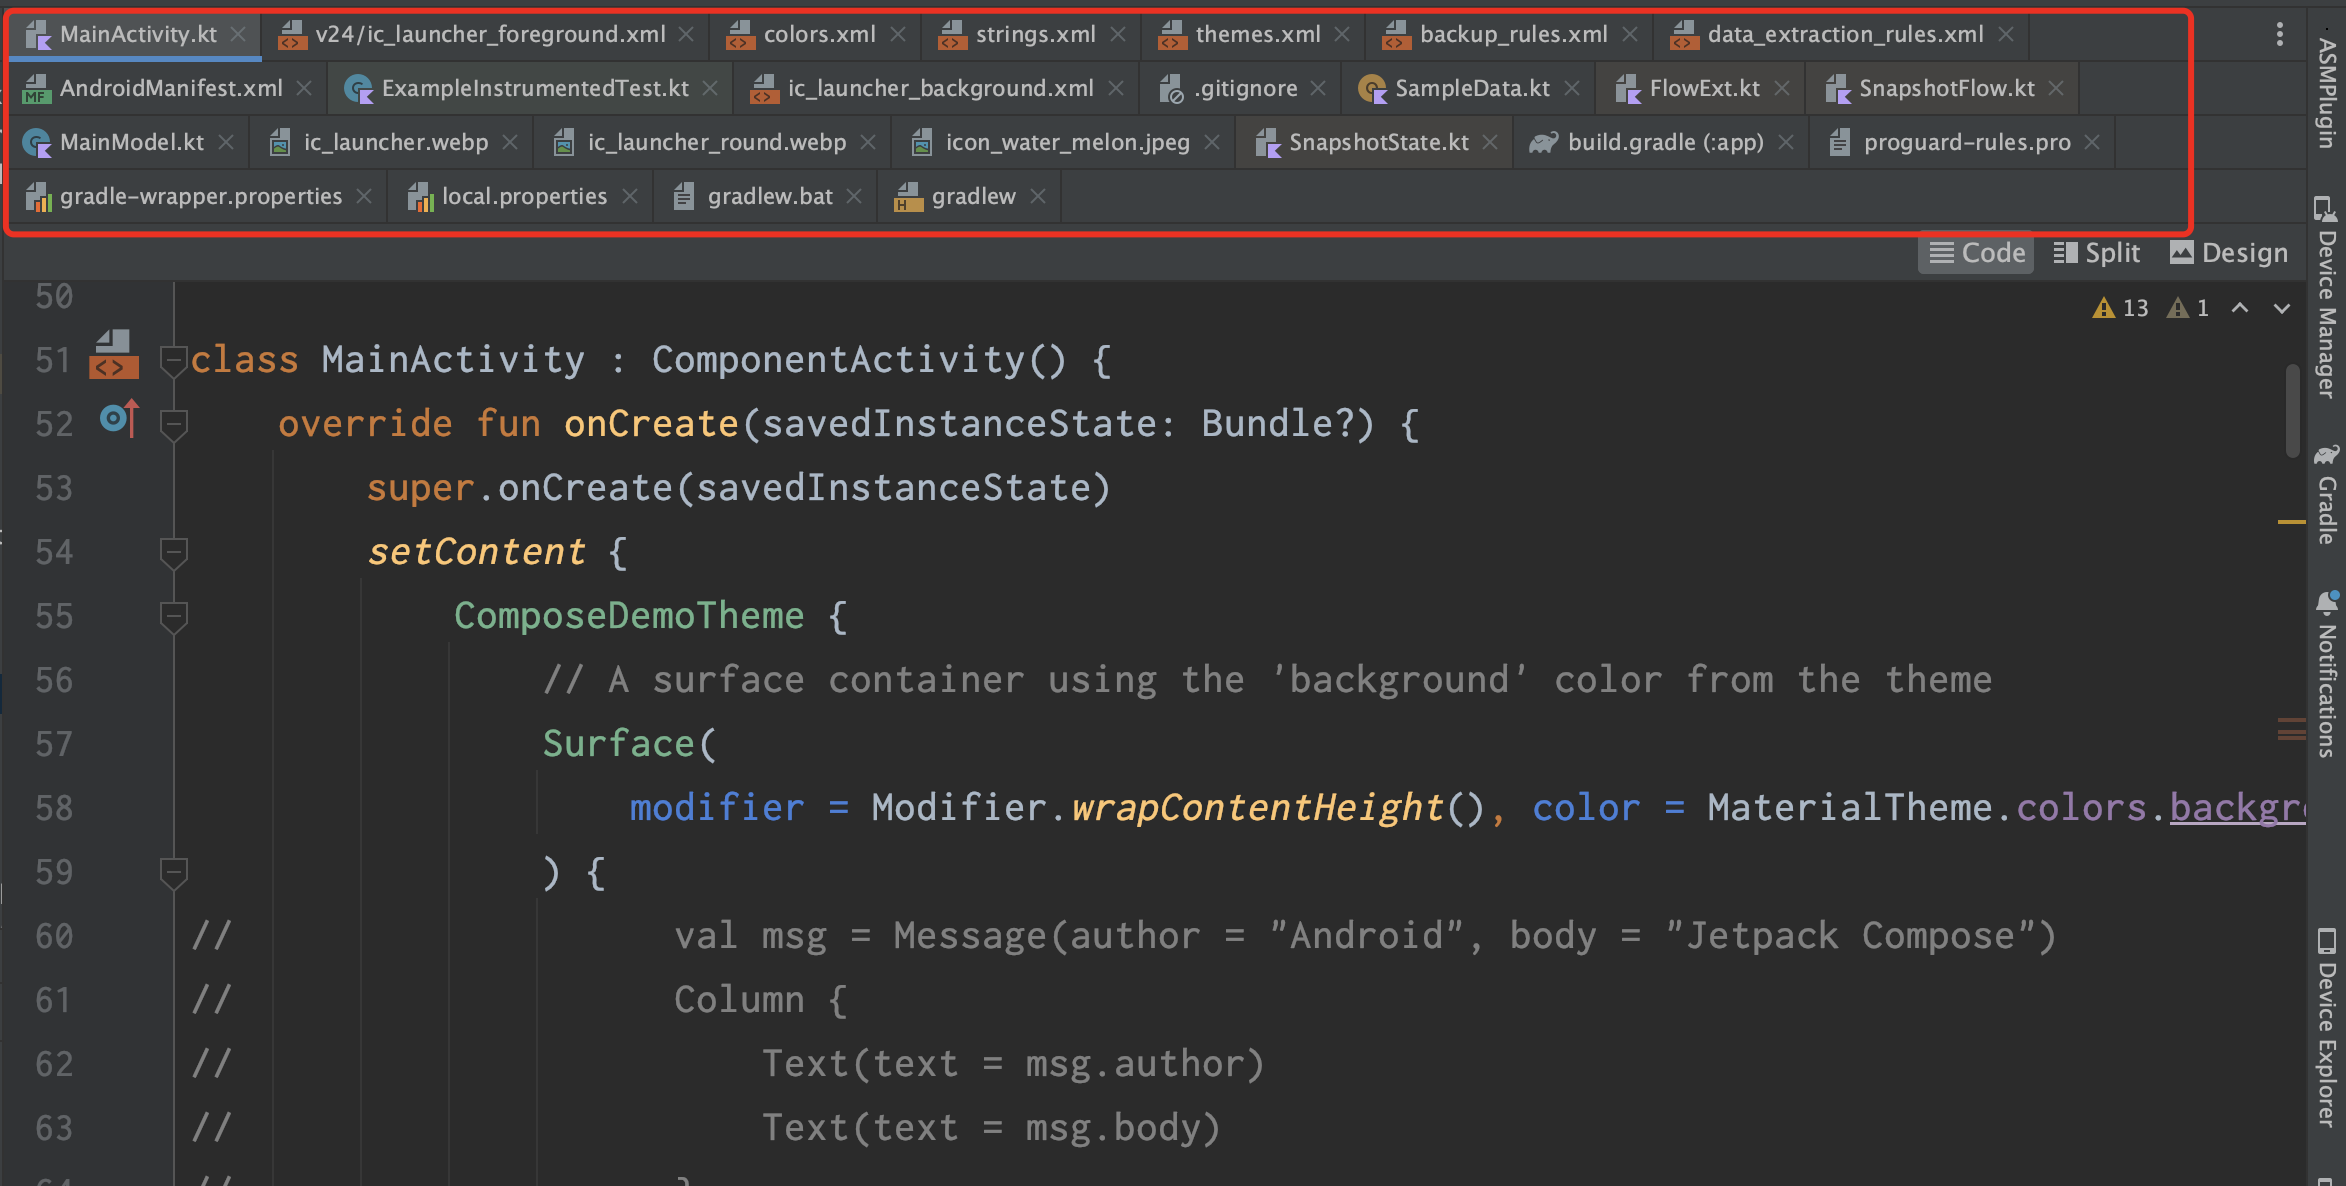Collapse the ComposeDemoTheme block on line 55
This screenshot has height=1186, width=2346.
174,616
